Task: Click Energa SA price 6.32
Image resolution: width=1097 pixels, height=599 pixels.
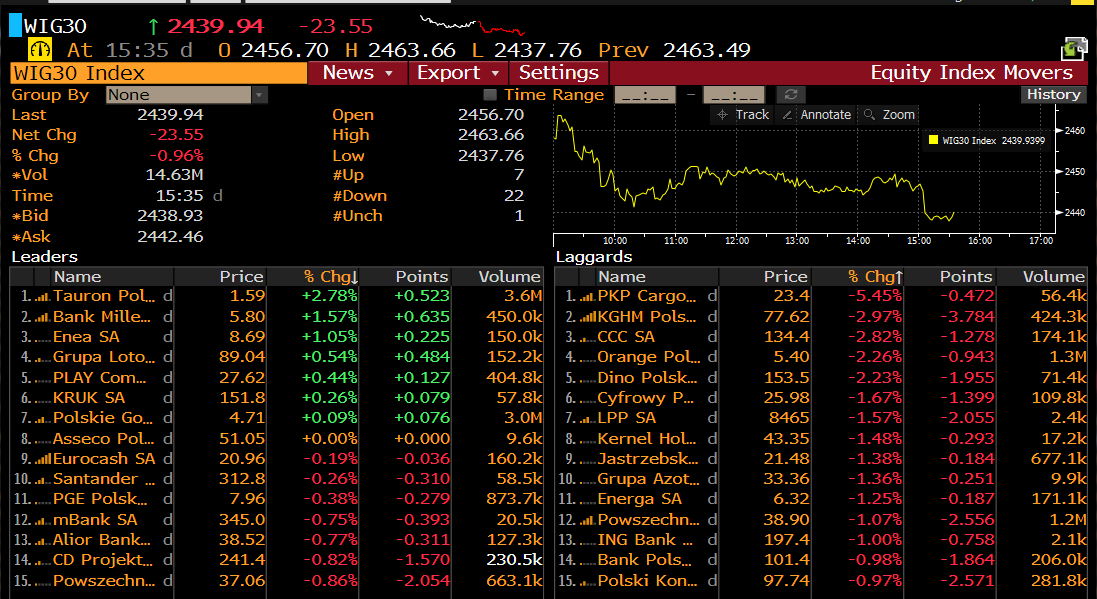Action: 791,500
